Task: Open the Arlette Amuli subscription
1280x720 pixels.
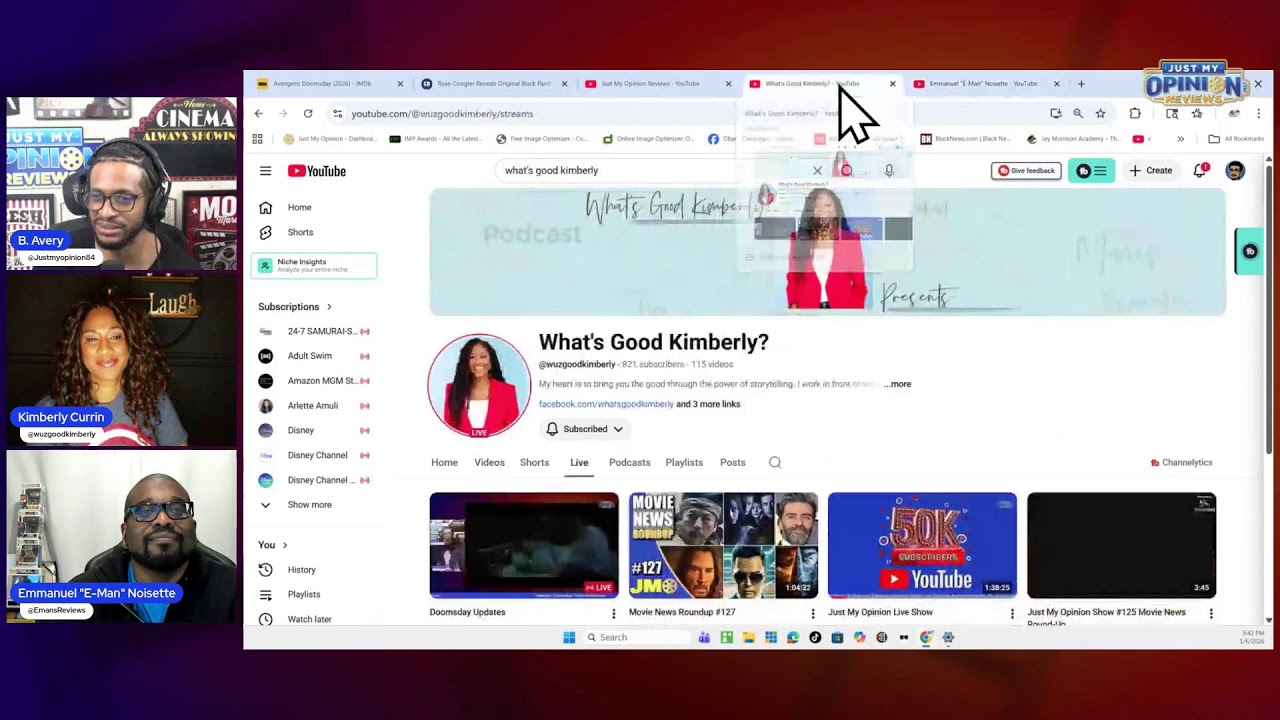Action: [x=314, y=406]
